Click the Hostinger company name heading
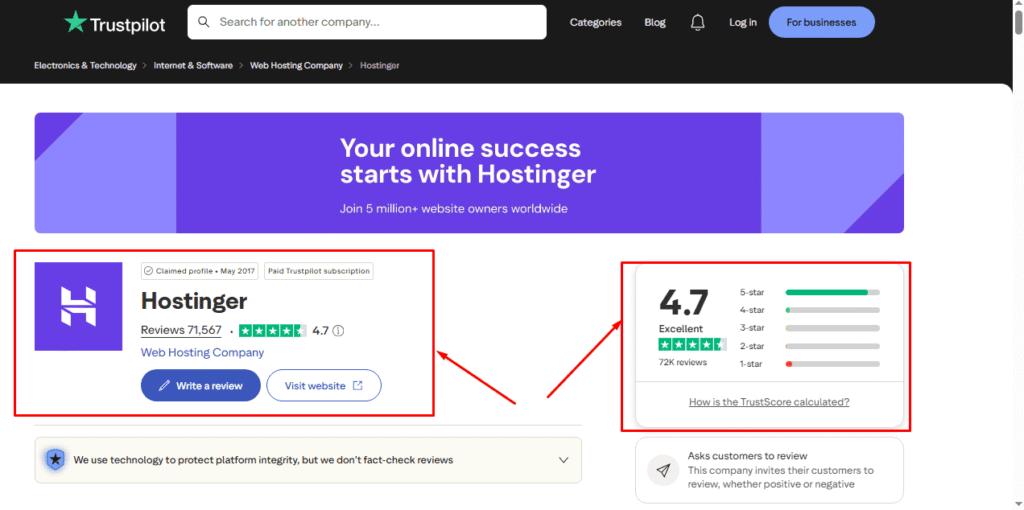The height and width of the screenshot is (510, 1024). point(194,301)
